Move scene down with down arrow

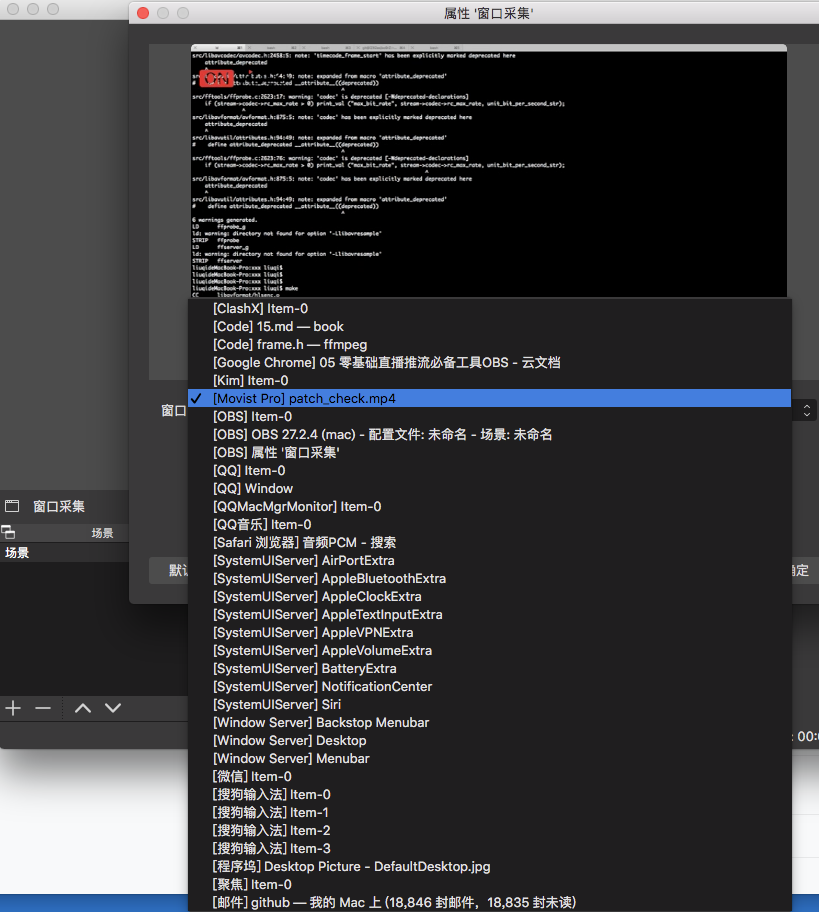point(113,708)
